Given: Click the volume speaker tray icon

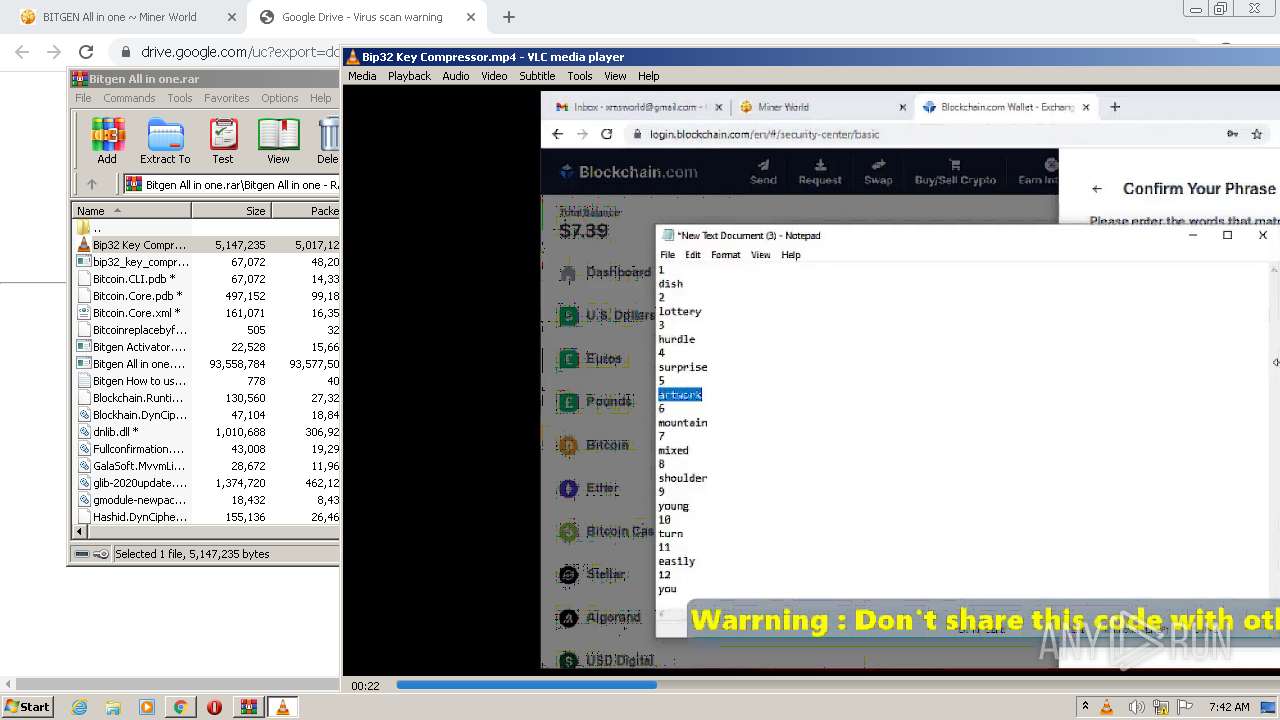Looking at the screenshot, I should [1136, 707].
